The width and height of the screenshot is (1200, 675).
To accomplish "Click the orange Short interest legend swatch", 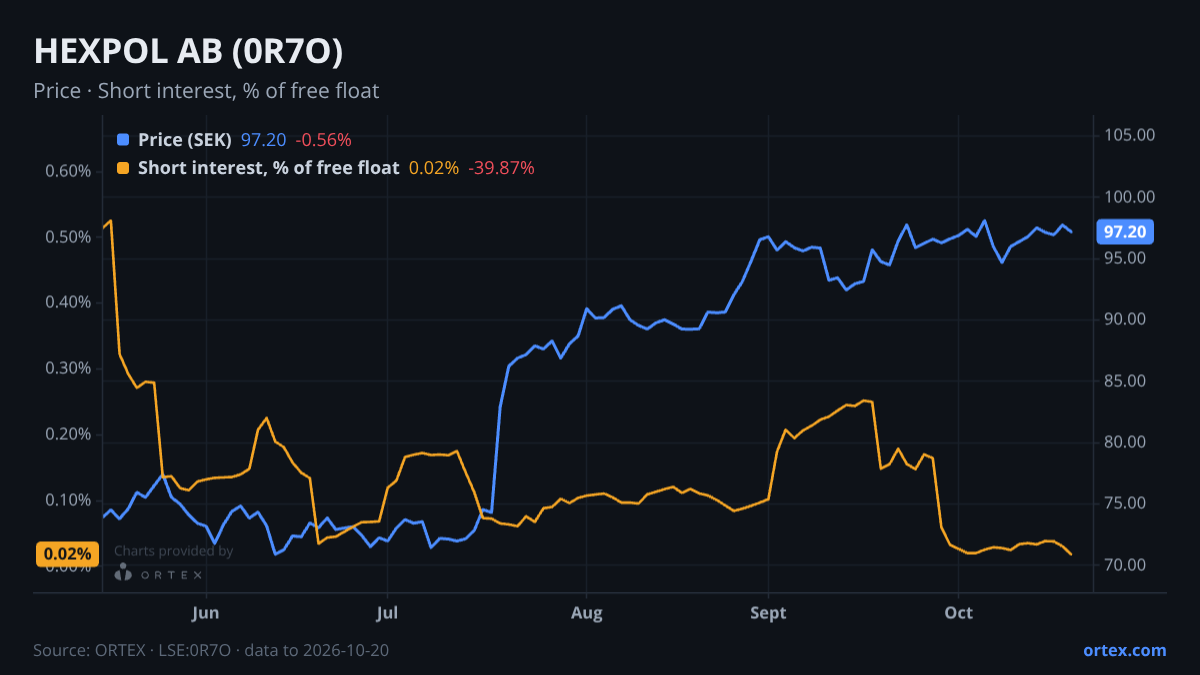I will coord(123,168).
